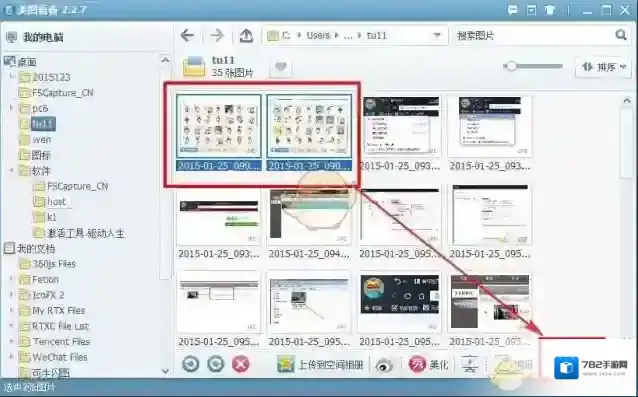Image resolution: width=638 pixels, height=397 pixels.
Task: Select the 2015123 folder in tree
Action: pyautogui.click(x=51, y=77)
